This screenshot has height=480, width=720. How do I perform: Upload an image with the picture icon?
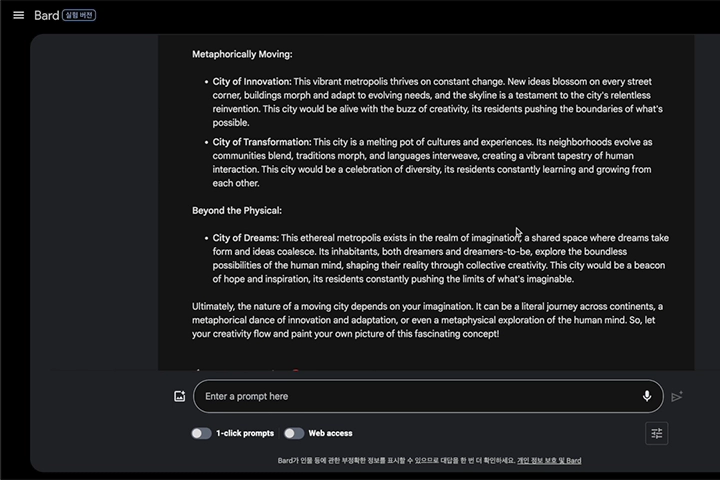pyautogui.click(x=180, y=396)
